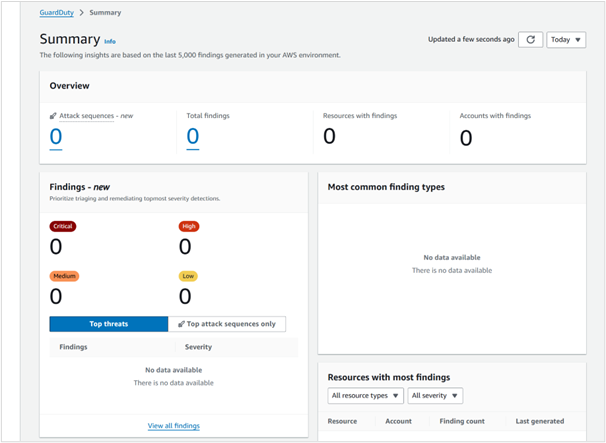Click the Attack sequences - new label
606x443 pixels.
[96, 116]
